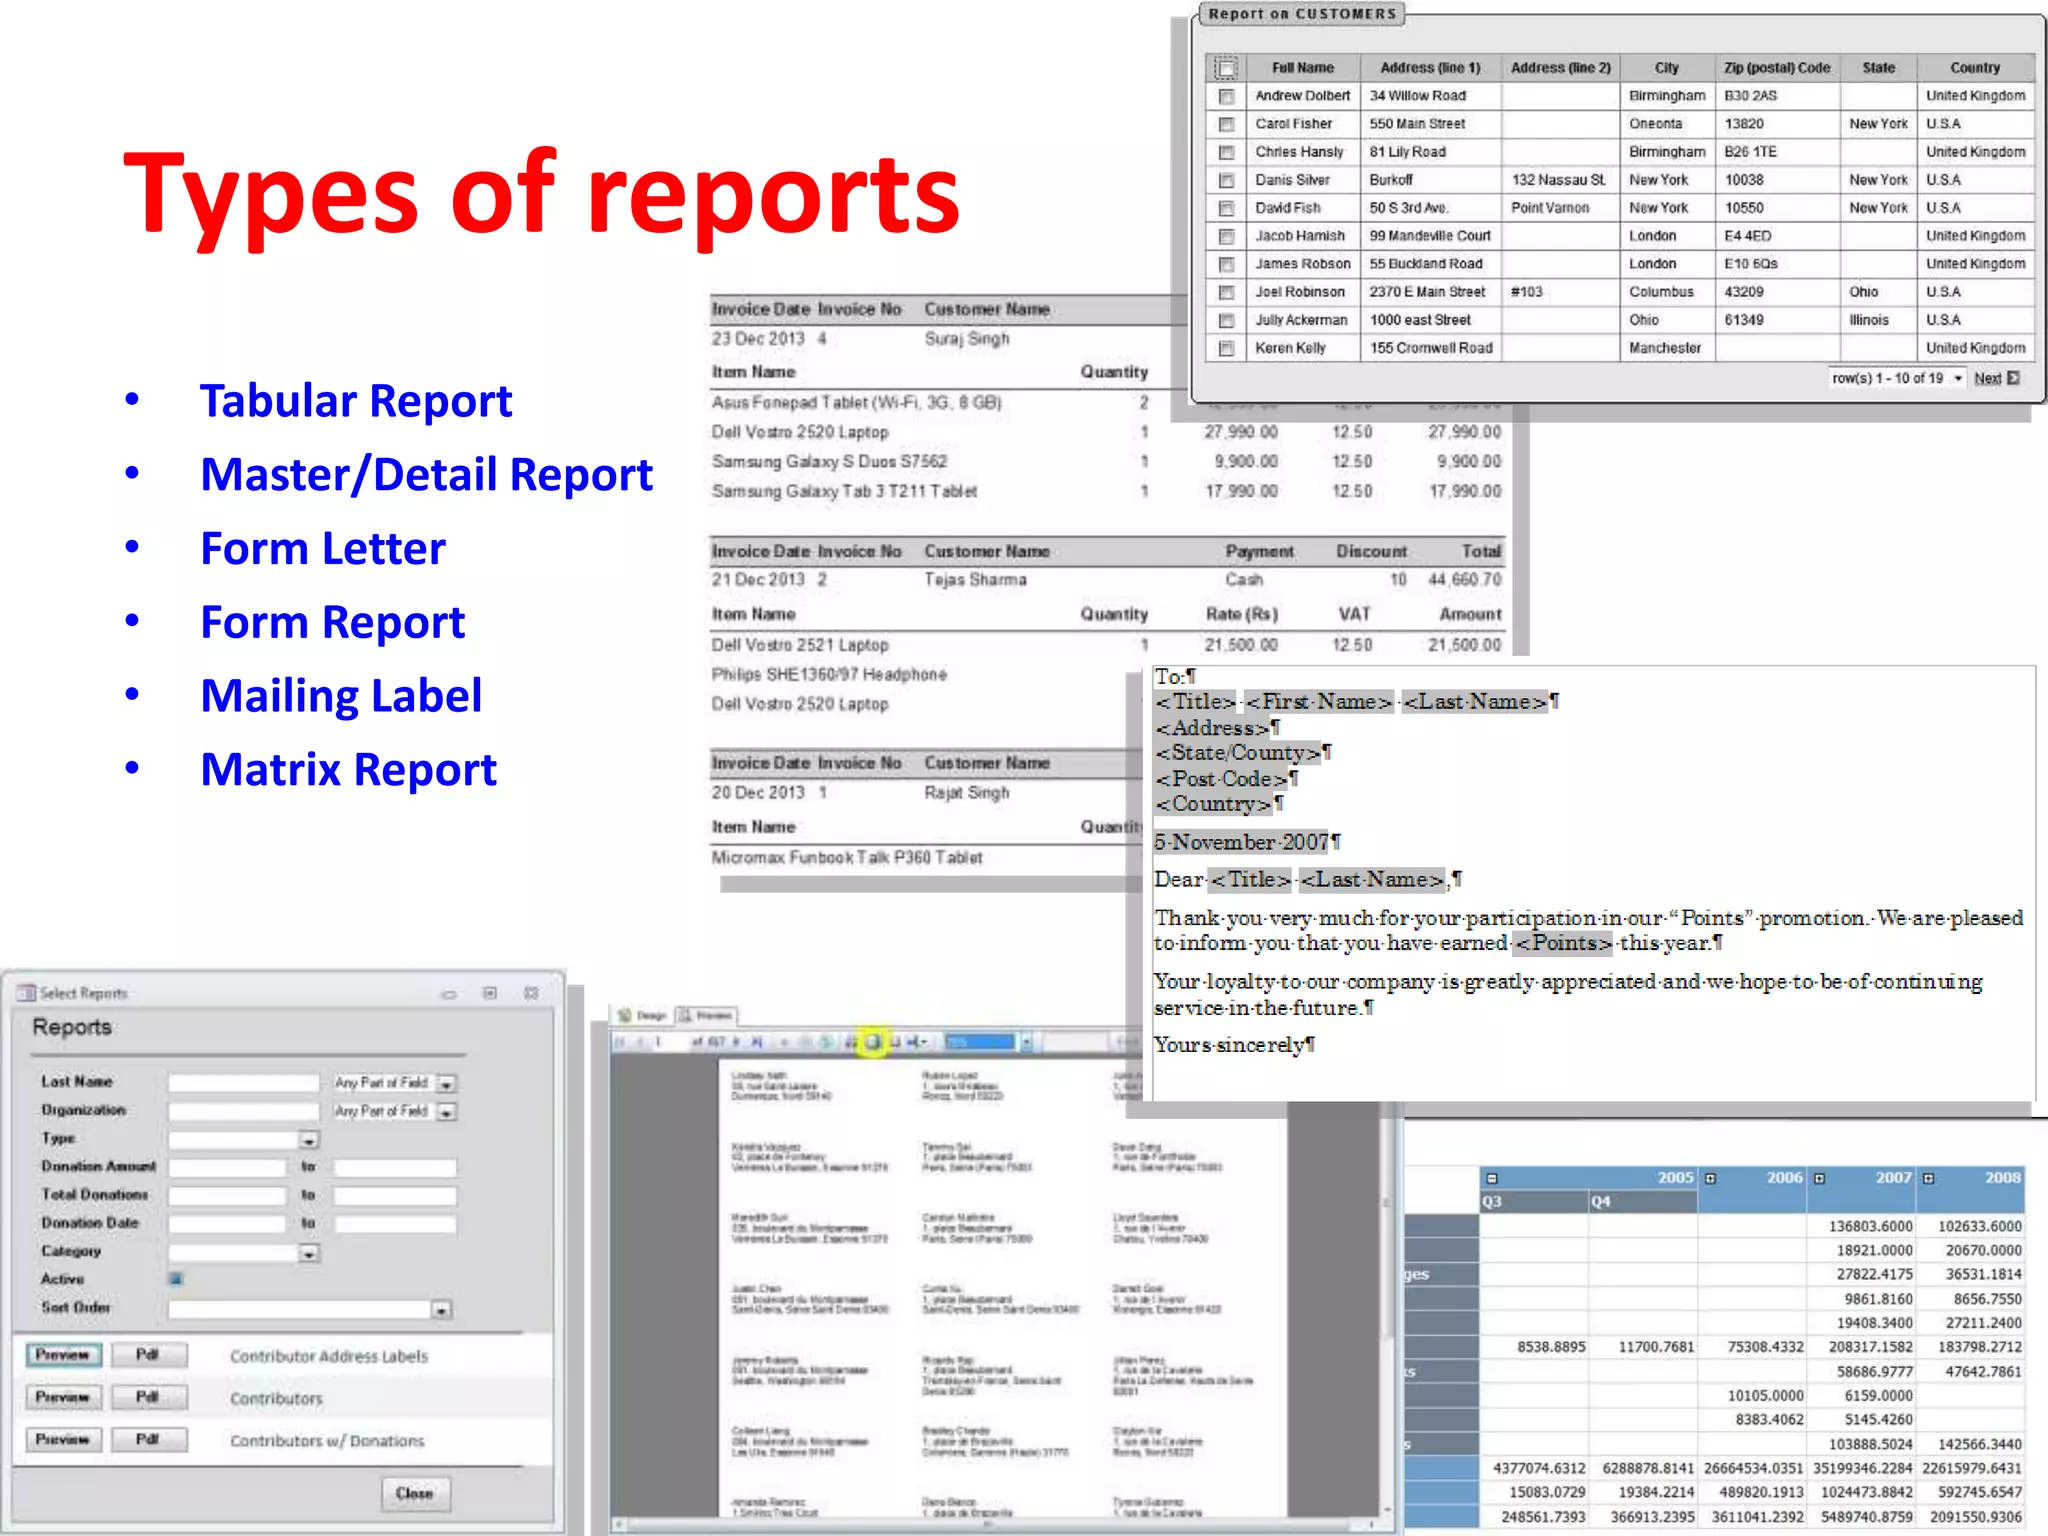
Task: Click the Organization input field
Action: click(244, 1111)
